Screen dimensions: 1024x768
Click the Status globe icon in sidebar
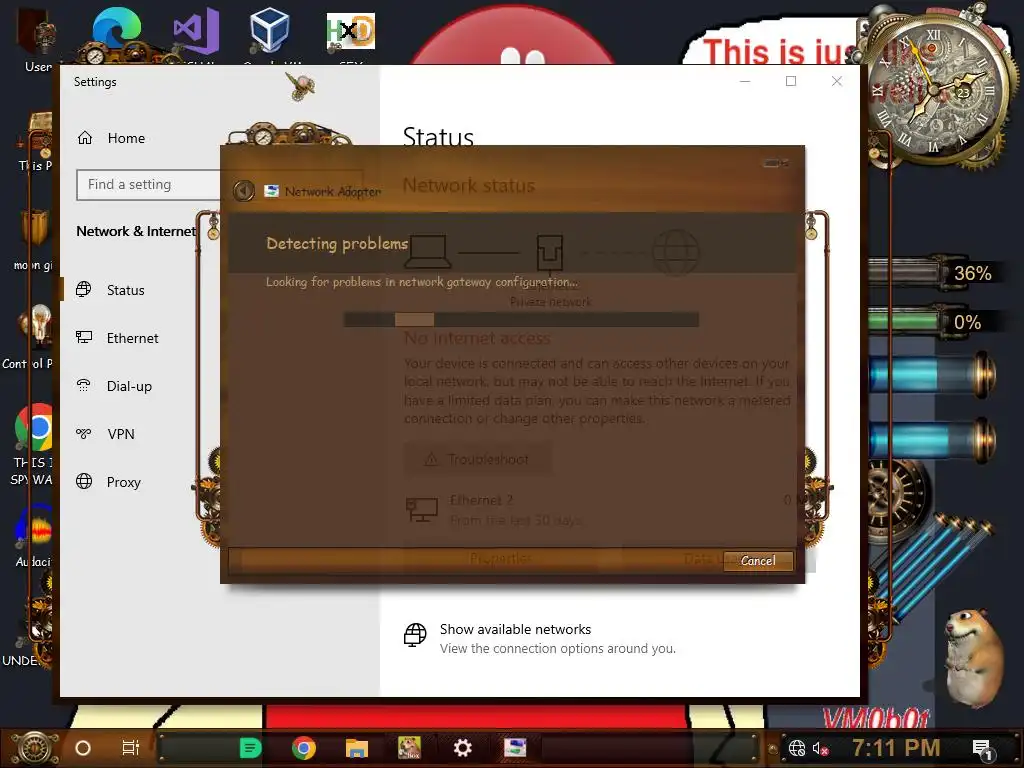pyautogui.click(x=84, y=289)
